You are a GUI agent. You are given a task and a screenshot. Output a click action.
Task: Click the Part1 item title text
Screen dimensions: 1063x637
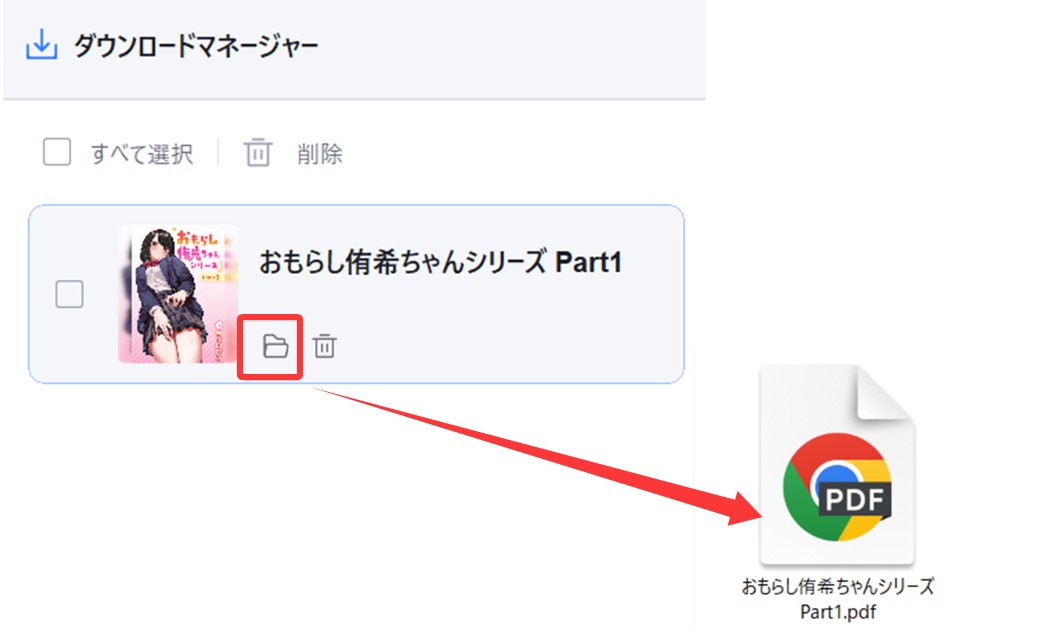point(440,263)
